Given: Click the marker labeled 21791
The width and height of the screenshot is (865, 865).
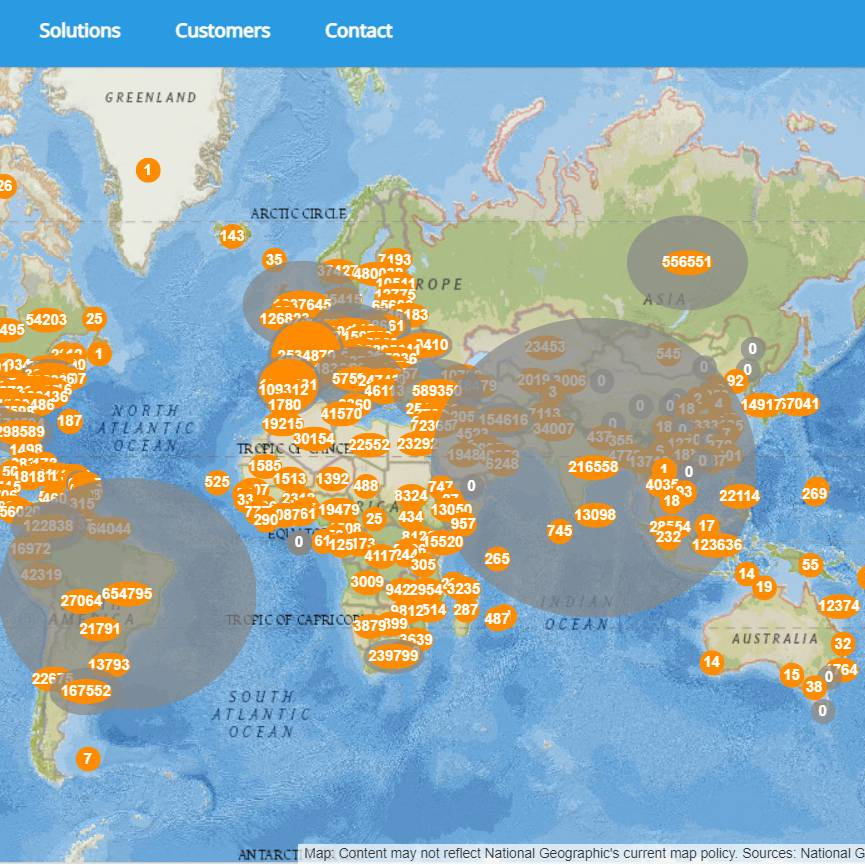Looking at the screenshot, I should 100,629.
